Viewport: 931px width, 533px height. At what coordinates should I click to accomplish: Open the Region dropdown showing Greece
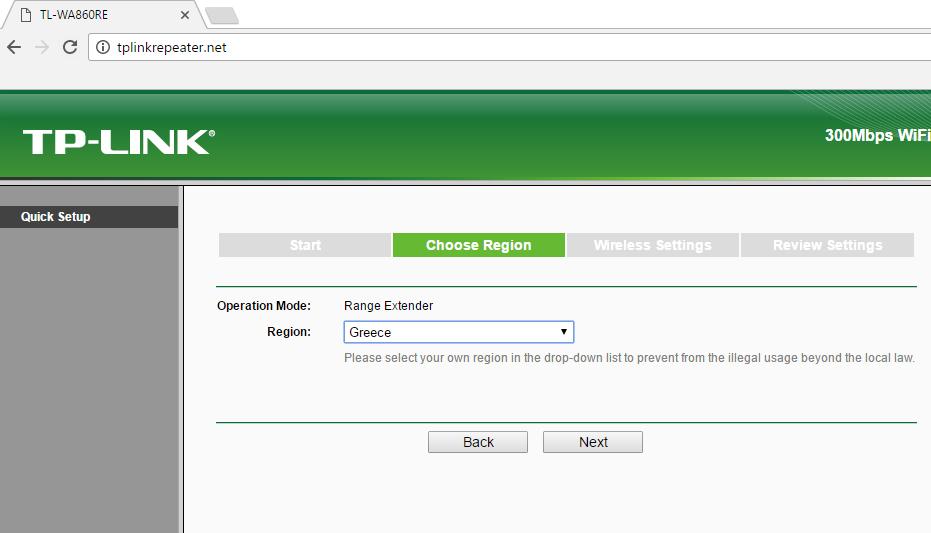(459, 332)
